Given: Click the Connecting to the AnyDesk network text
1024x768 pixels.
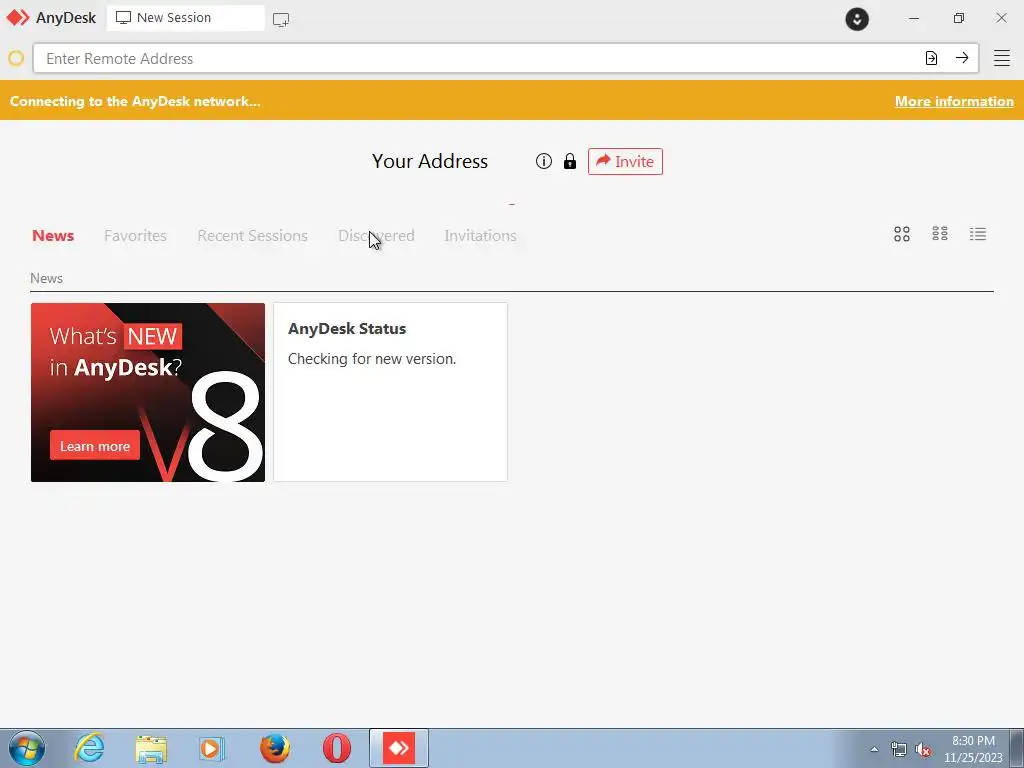Looking at the screenshot, I should pyautogui.click(x=135, y=101).
